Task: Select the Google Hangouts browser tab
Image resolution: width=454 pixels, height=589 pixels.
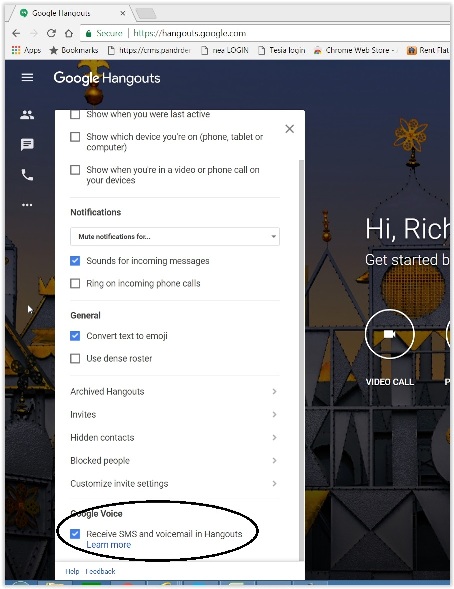Action: pyautogui.click(x=71, y=13)
